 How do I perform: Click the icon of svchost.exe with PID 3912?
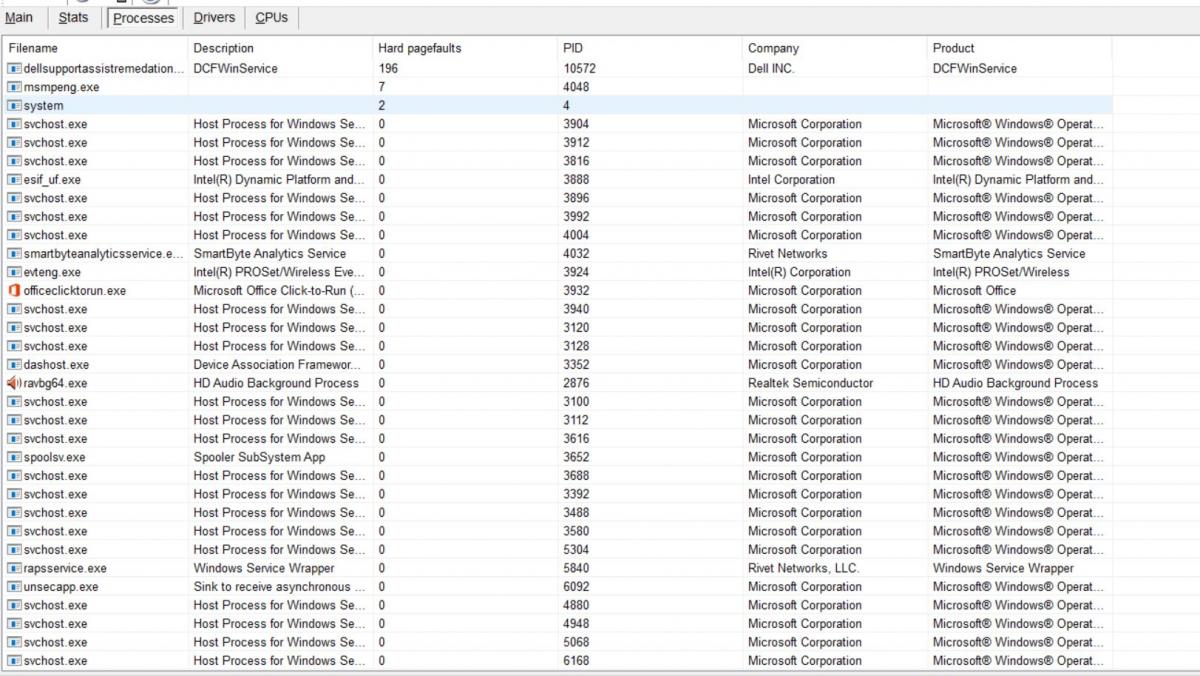(x=15, y=143)
